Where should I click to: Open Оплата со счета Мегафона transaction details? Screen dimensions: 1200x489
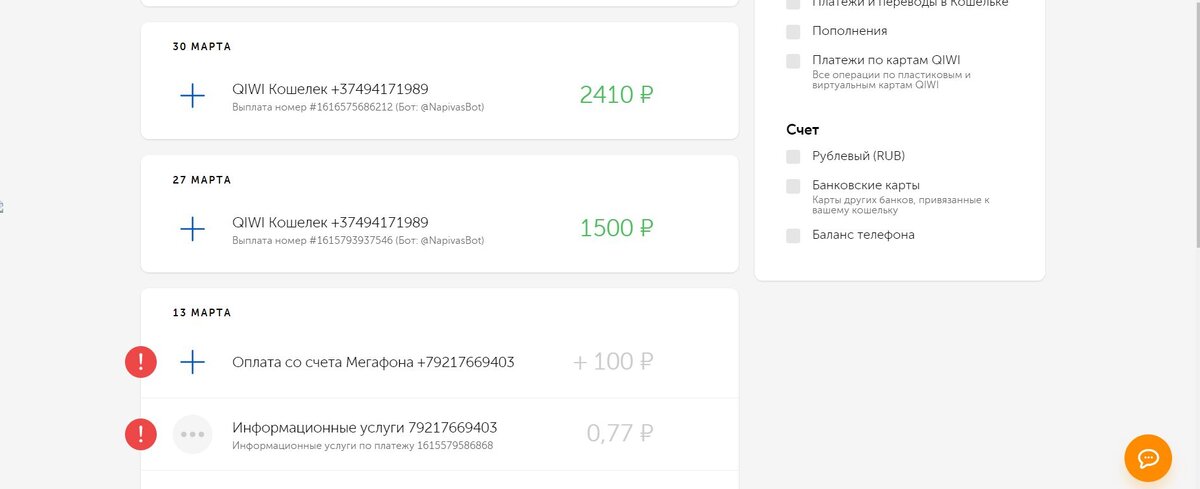(373, 362)
